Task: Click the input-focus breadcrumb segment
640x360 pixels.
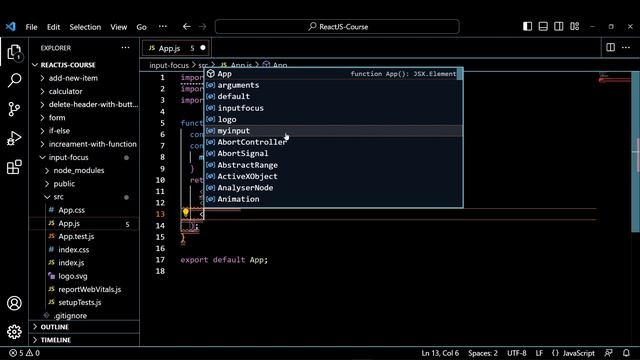Action: tap(169, 65)
